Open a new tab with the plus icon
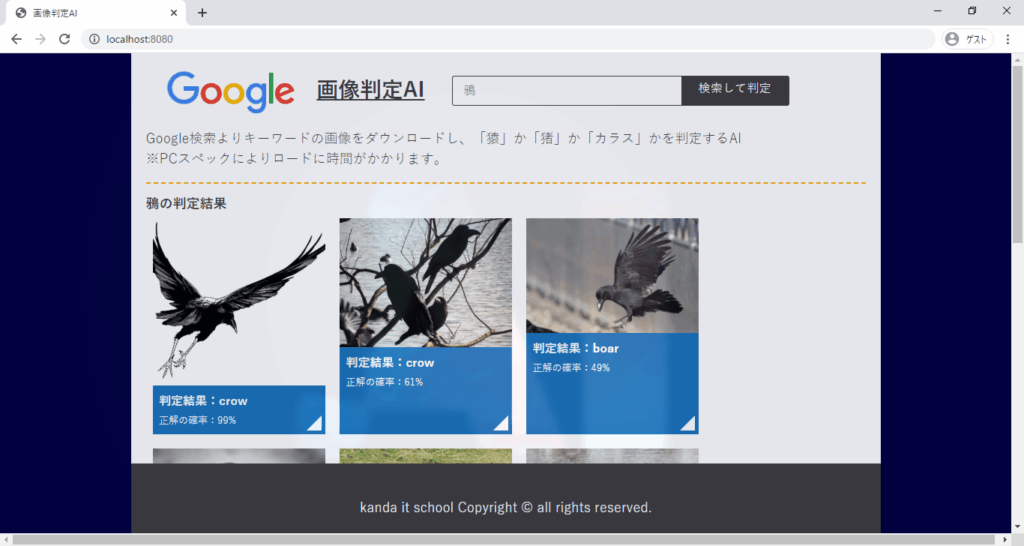Image resolution: width=1024 pixels, height=546 pixels. [x=202, y=13]
